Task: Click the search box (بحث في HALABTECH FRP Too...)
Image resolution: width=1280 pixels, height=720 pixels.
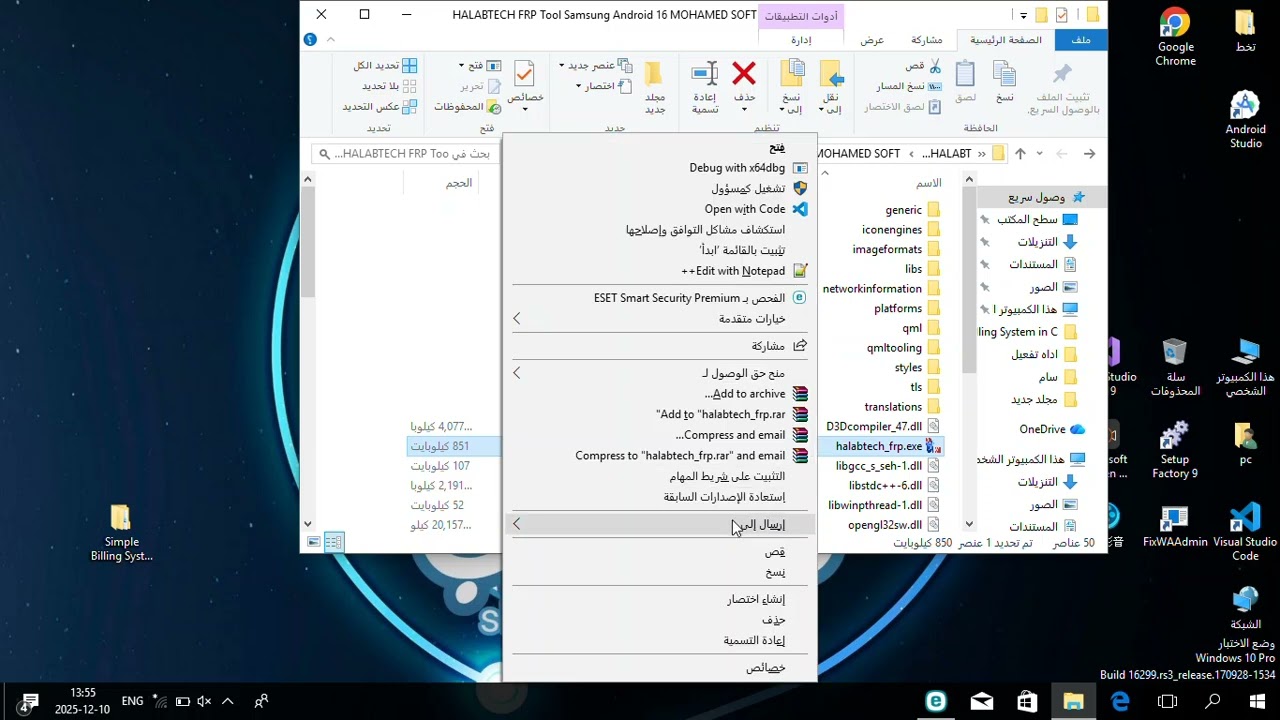Action: pos(406,153)
